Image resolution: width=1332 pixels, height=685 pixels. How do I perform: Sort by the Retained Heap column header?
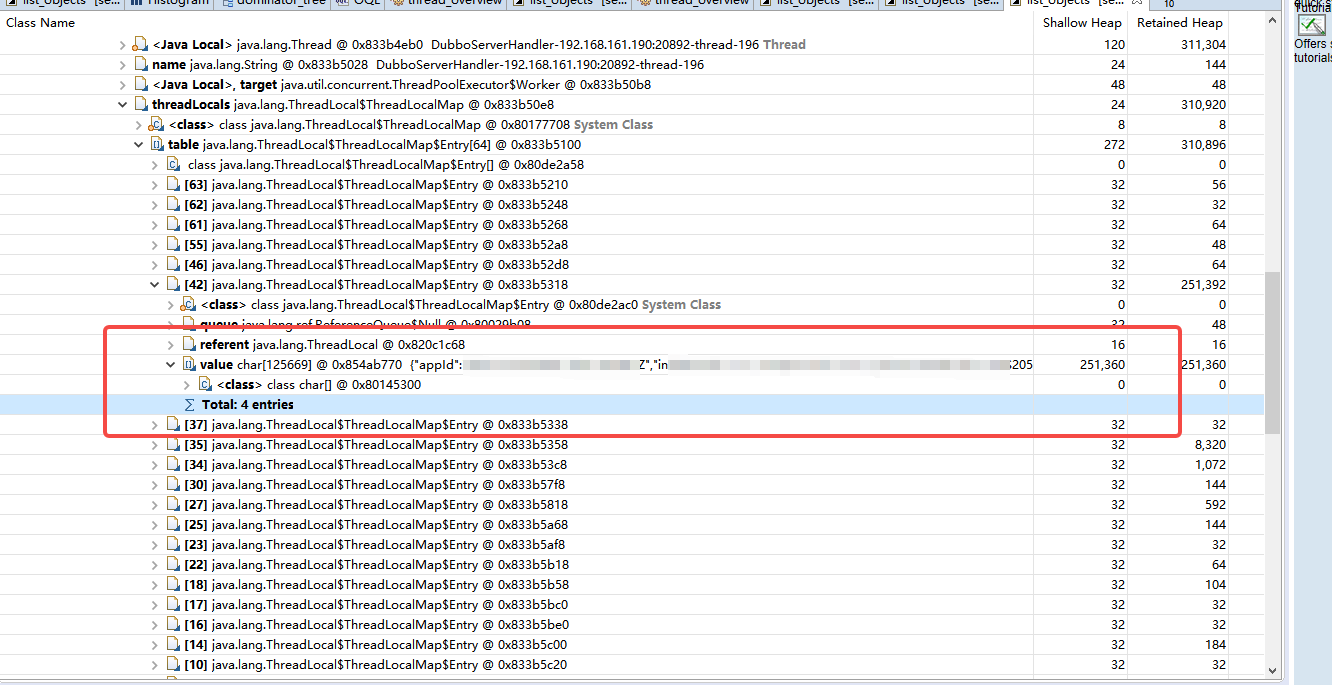point(1179,22)
